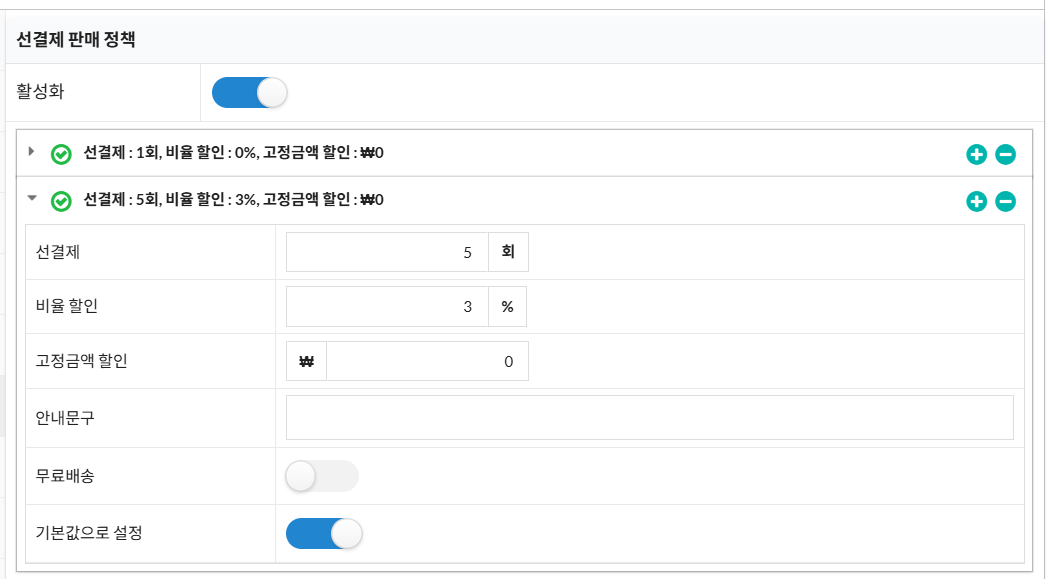Collapse the 선결제 5회 policy row

coord(32,198)
